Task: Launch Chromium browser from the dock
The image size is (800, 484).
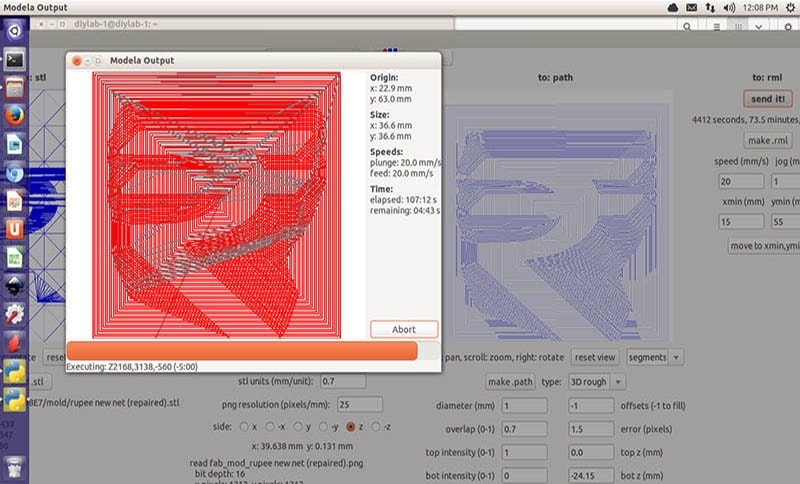Action: point(14,173)
